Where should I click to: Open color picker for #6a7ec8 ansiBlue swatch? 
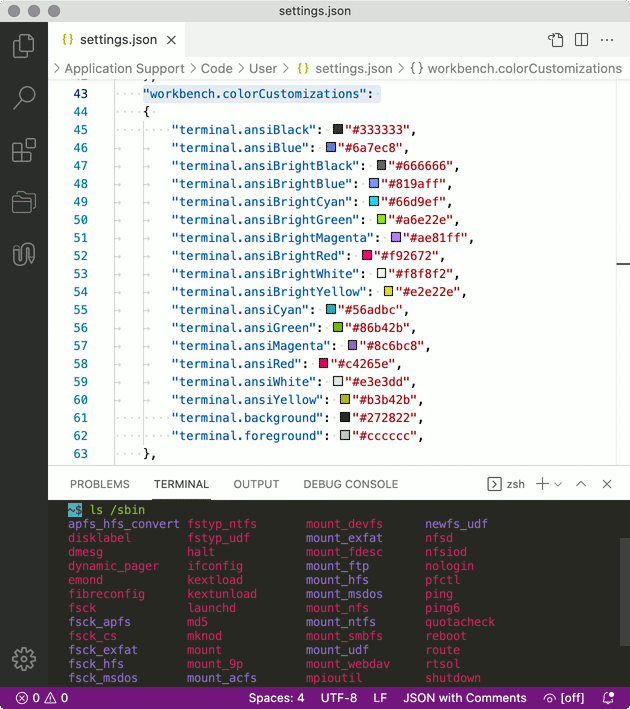click(x=331, y=147)
